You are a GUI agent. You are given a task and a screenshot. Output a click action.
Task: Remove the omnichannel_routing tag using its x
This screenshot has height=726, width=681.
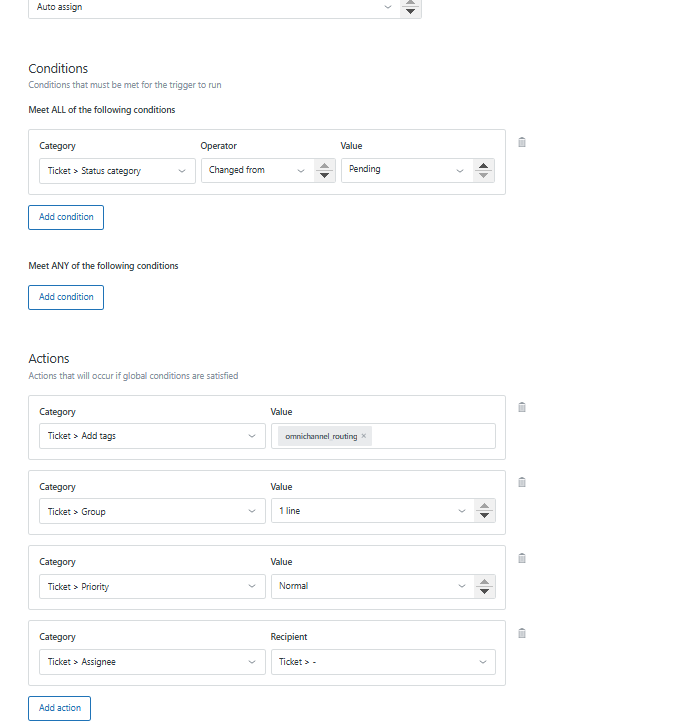point(364,436)
